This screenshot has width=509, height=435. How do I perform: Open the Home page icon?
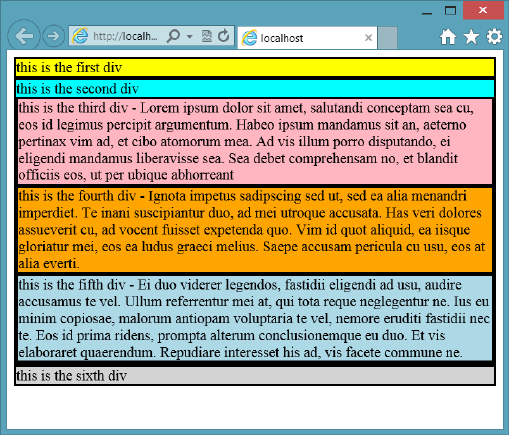(x=448, y=37)
